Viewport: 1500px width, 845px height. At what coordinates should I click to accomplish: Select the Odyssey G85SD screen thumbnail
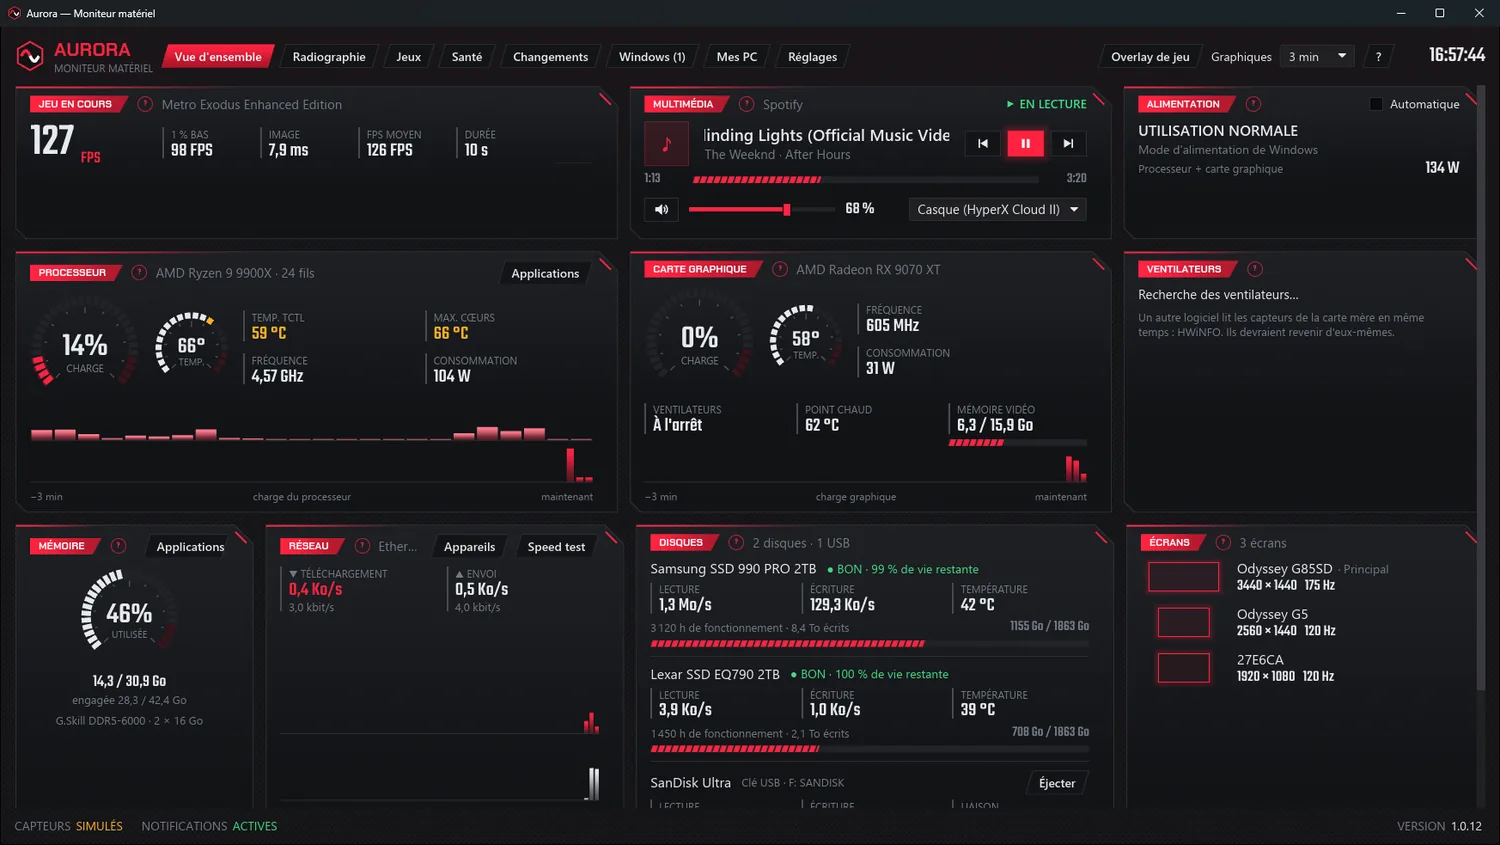point(1183,577)
